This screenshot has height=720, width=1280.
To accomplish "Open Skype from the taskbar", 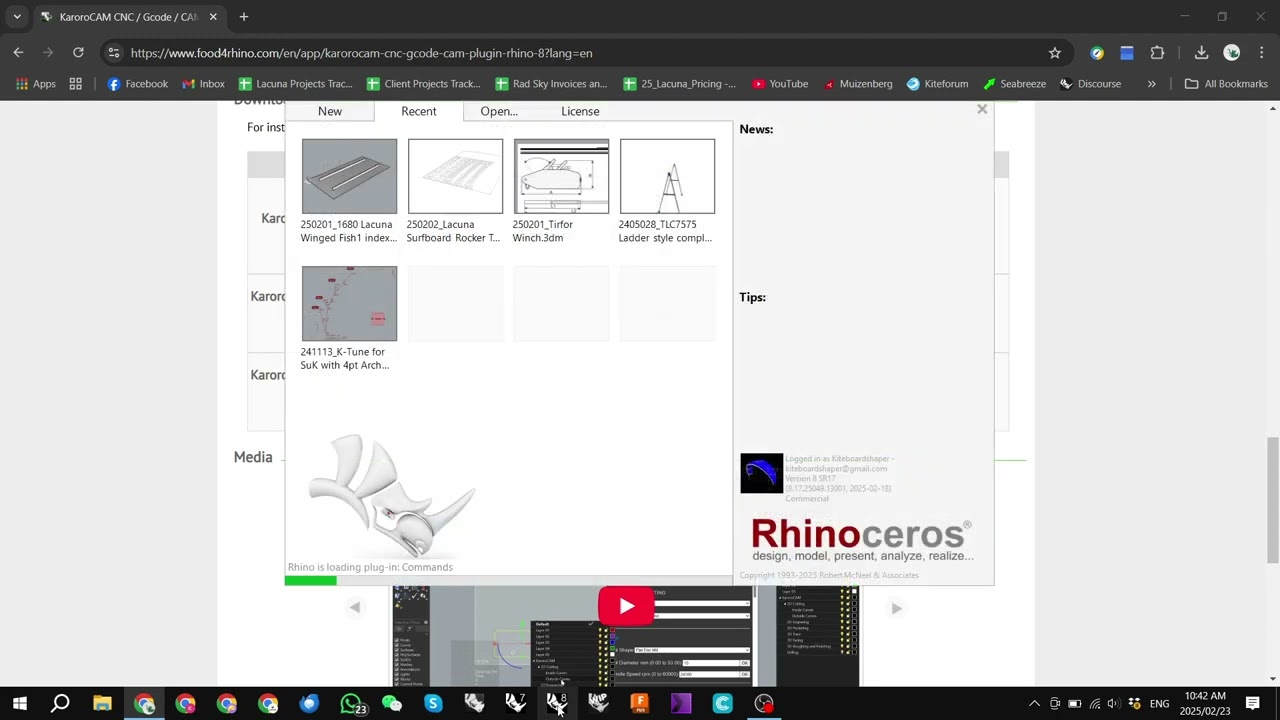I will 433,703.
